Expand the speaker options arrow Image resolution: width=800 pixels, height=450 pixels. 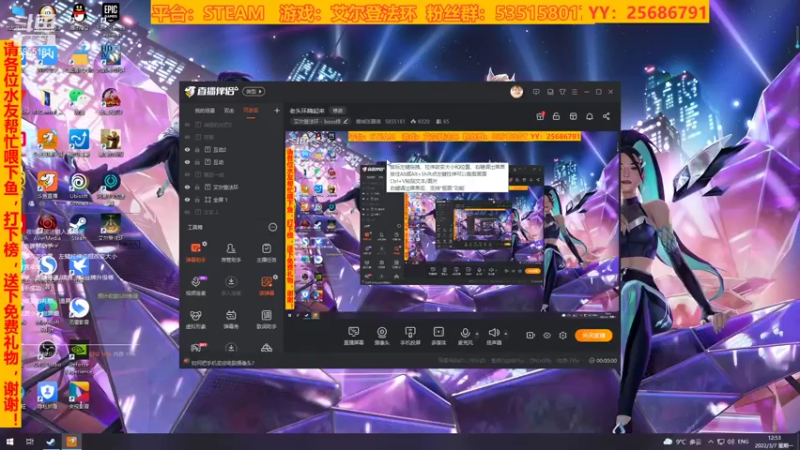pyautogui.click(x=506, y=334)
